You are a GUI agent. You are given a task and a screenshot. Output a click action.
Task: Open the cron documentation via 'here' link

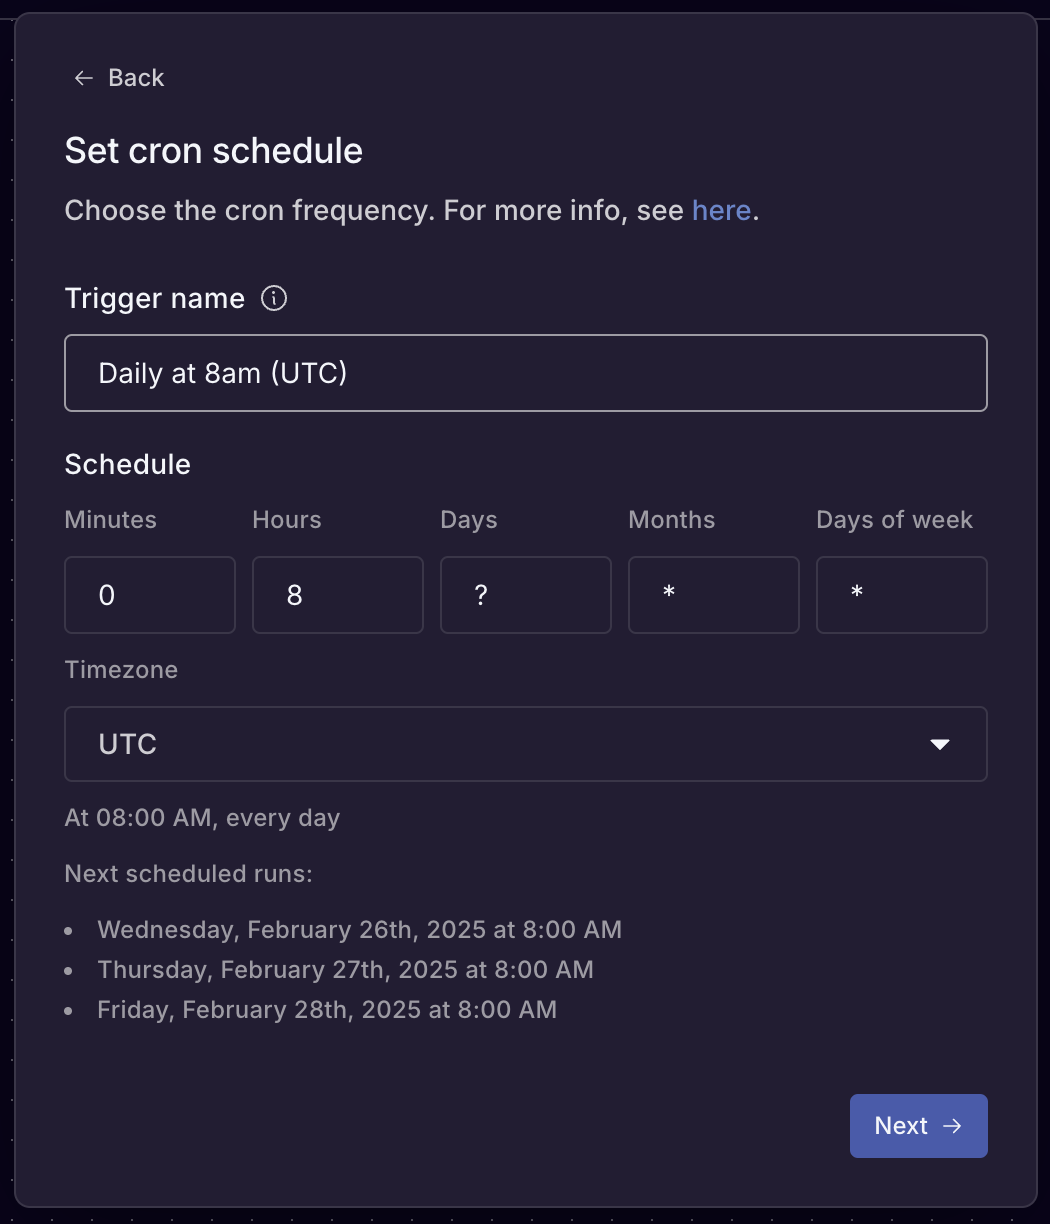tap(721, 210)
